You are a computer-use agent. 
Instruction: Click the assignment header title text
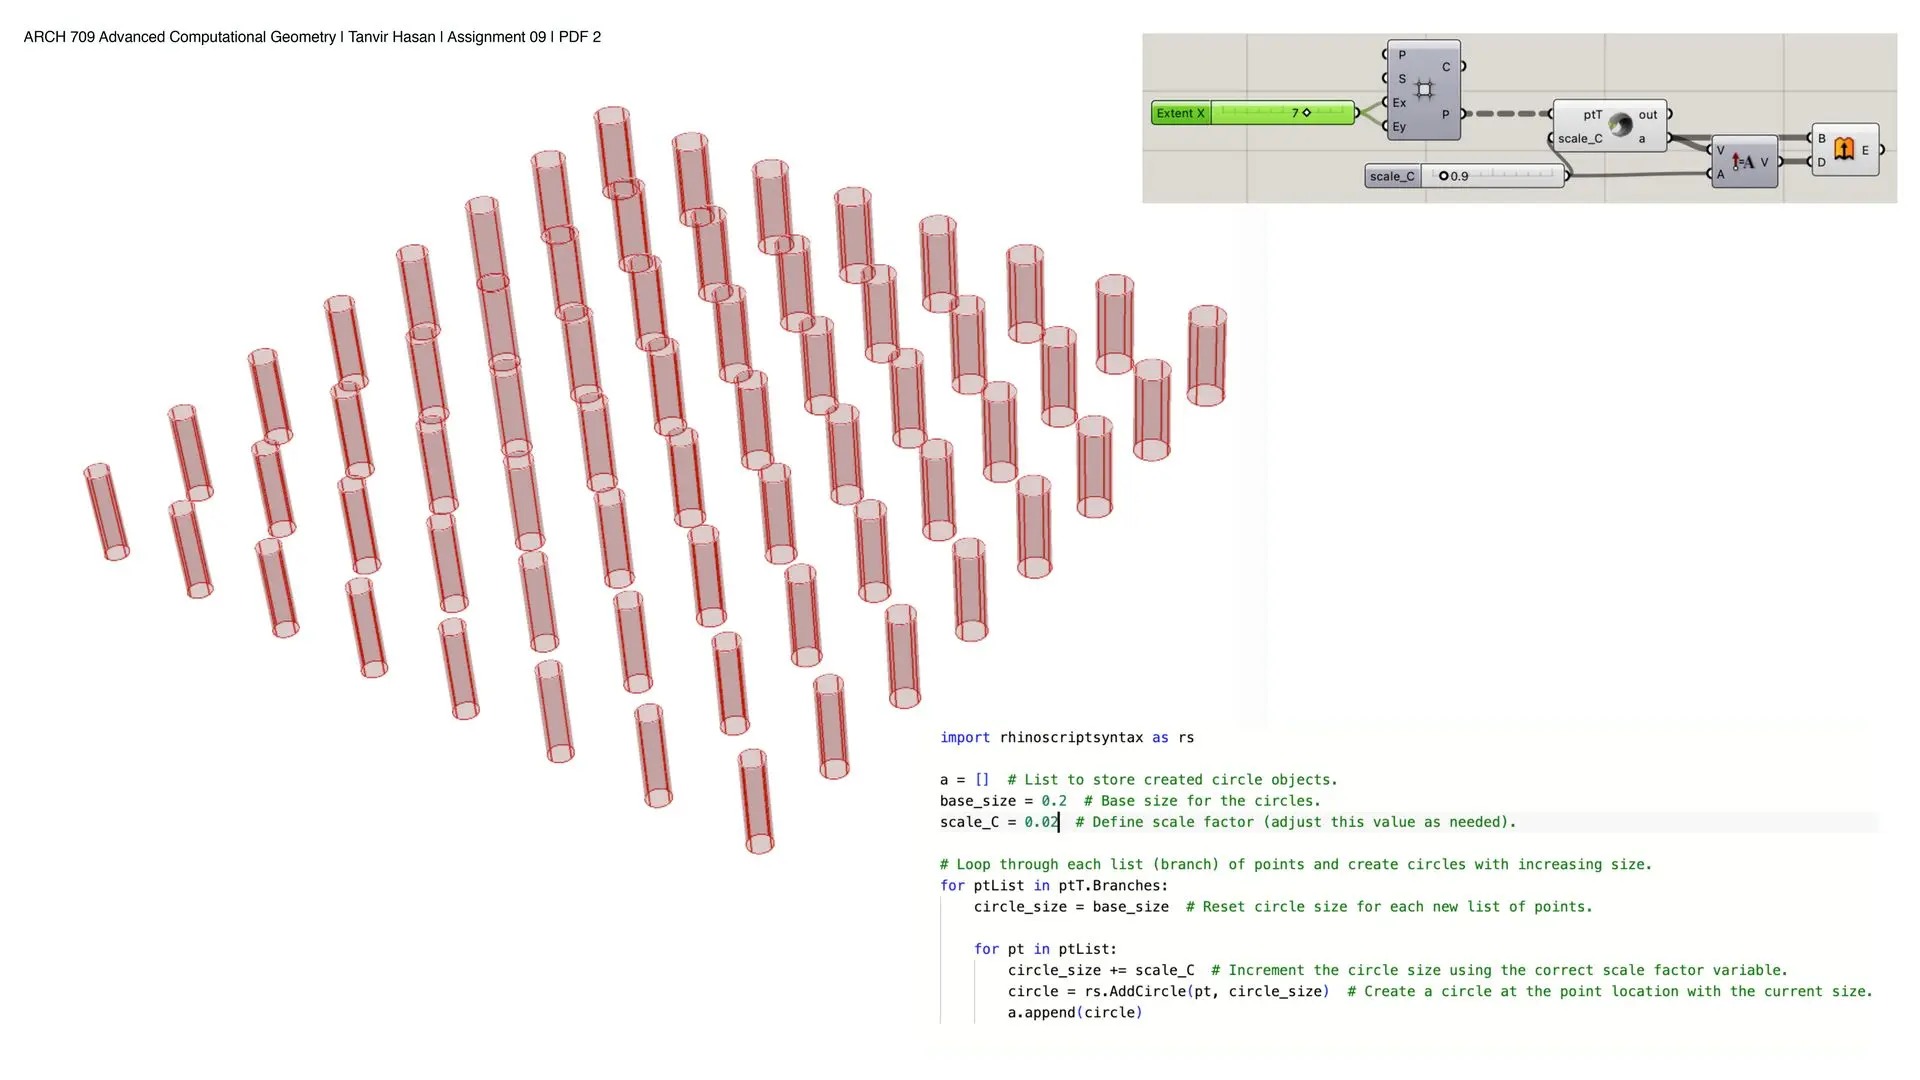pos(312,37)
